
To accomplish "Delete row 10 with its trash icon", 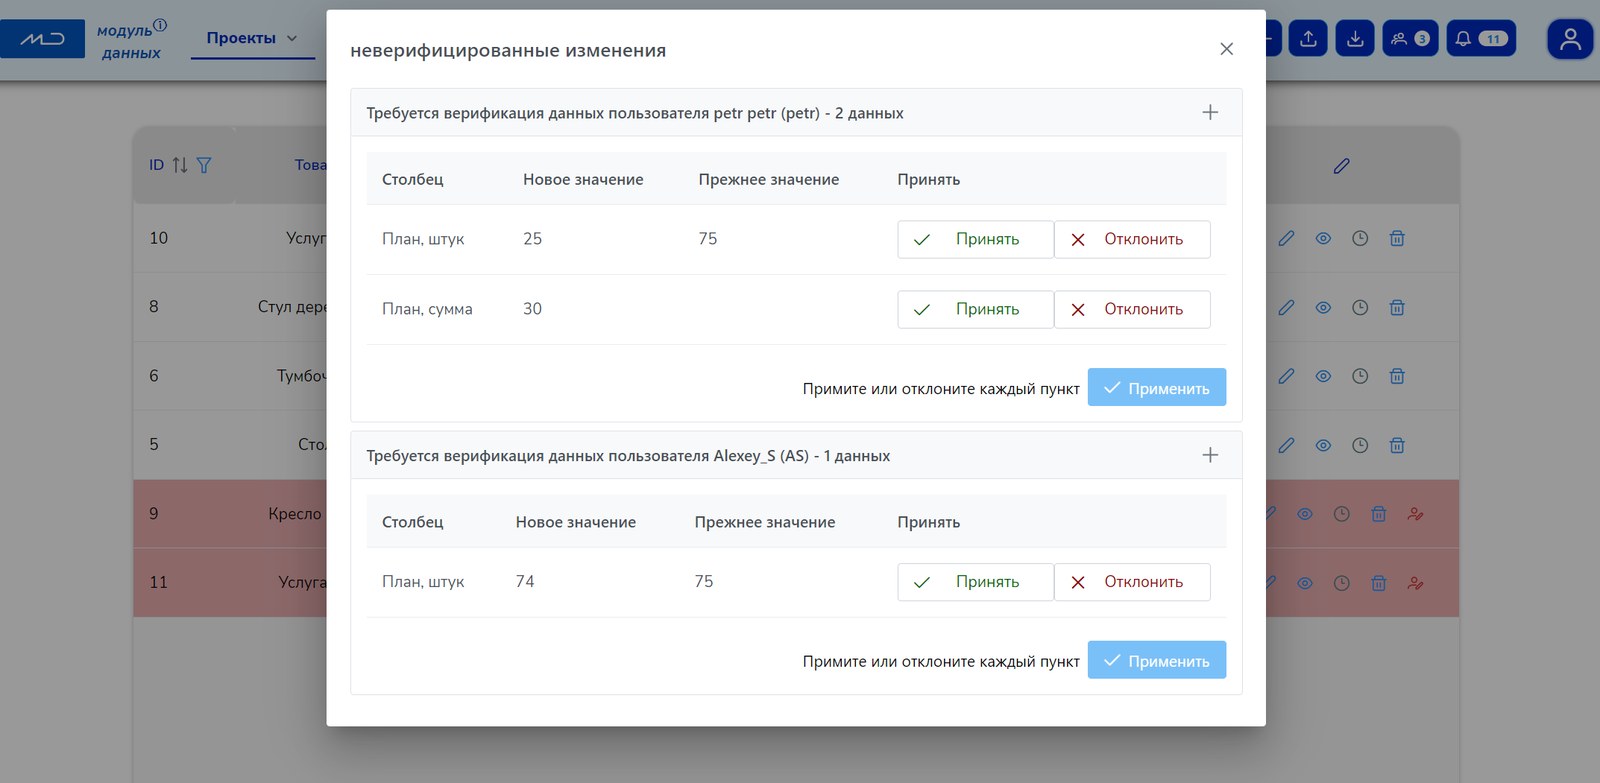I will pos(1397,238).
